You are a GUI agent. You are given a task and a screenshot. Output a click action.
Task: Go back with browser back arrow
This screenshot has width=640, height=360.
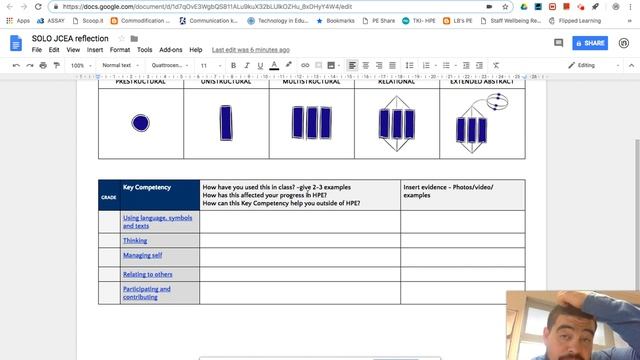pyautogui.click(x=10, y=7)
